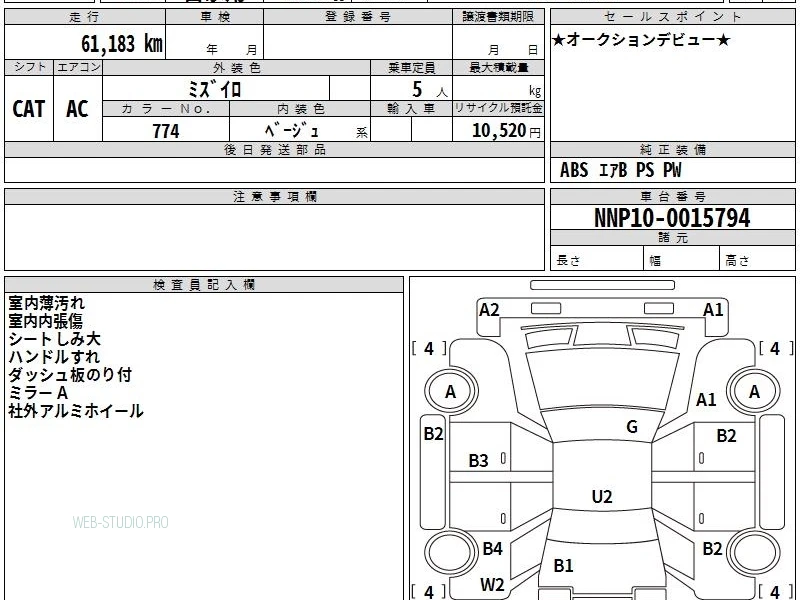Image resolution: width=800 pixels, height=600 pixels.
Task: Click the equipment list ABS エアB PS PW
Action: (620, 170)
